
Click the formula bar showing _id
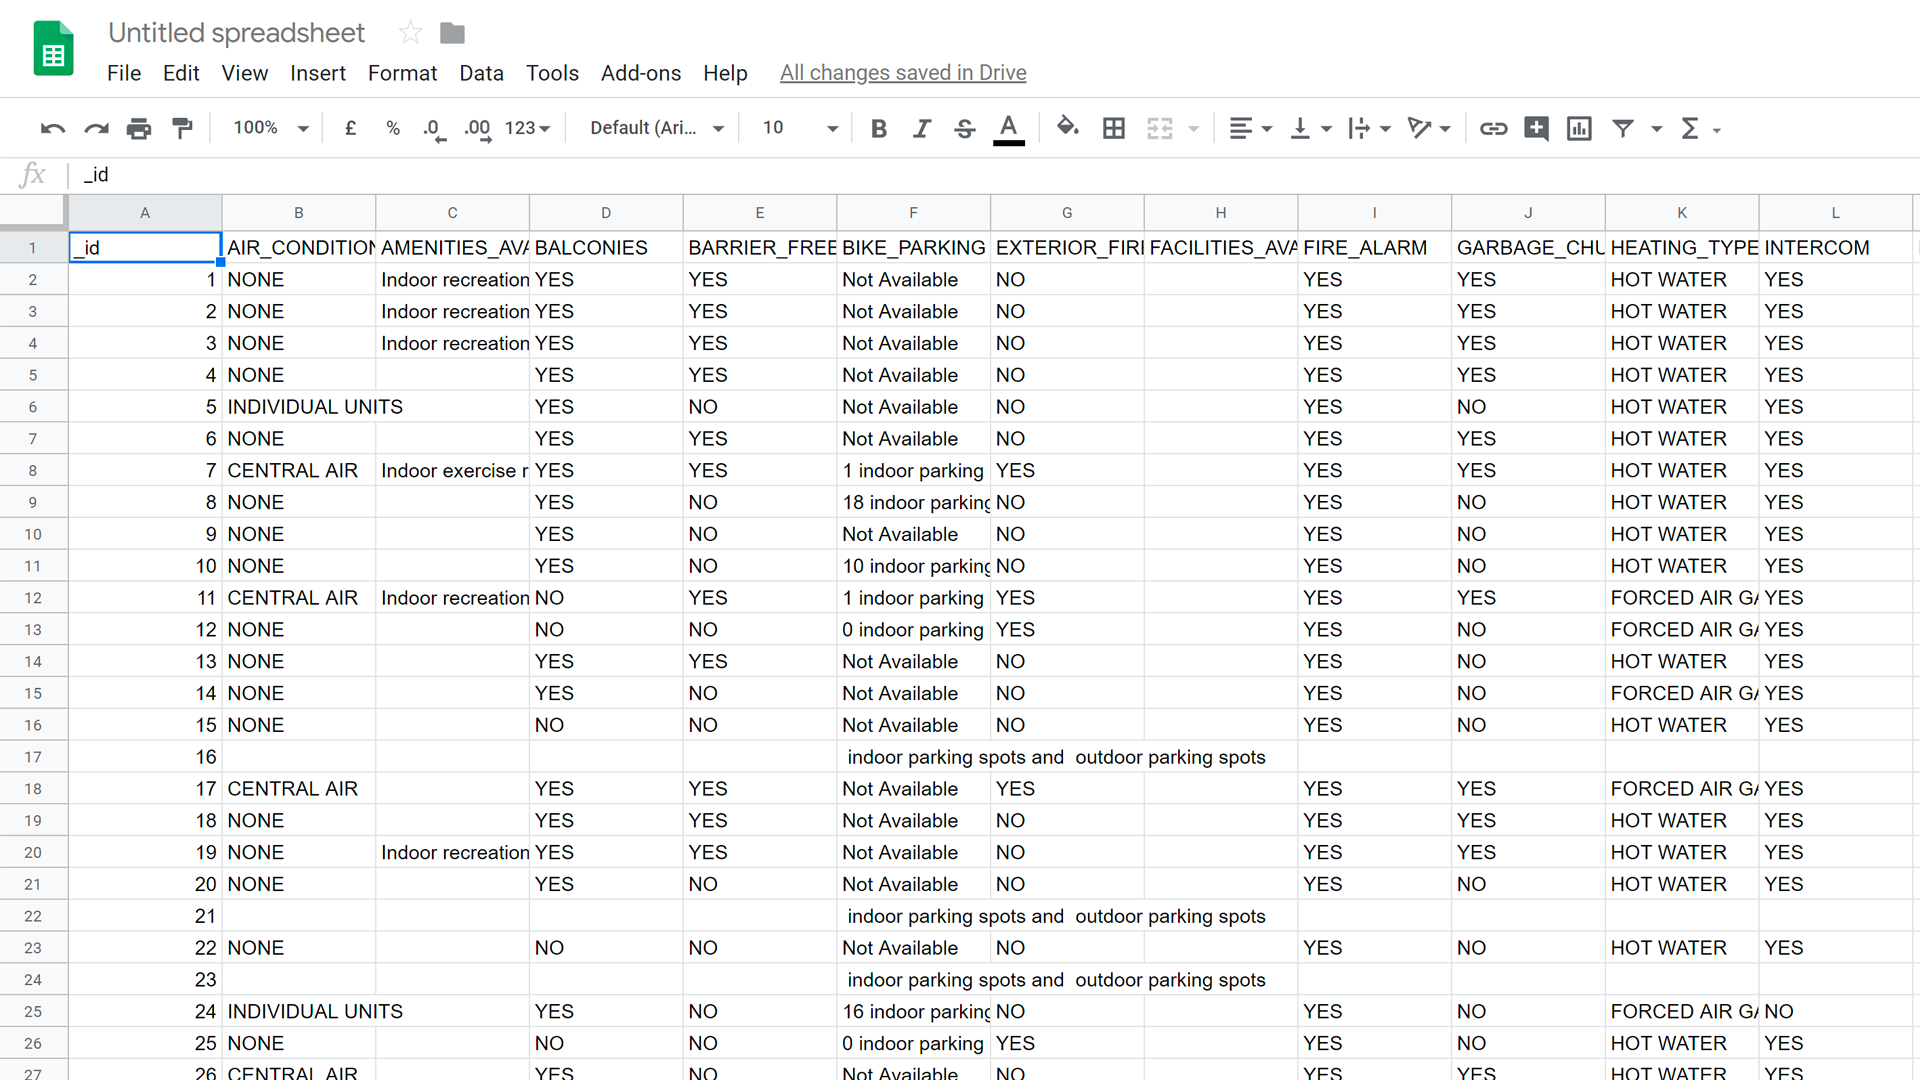pyautogui.click(x=995, y=175)
